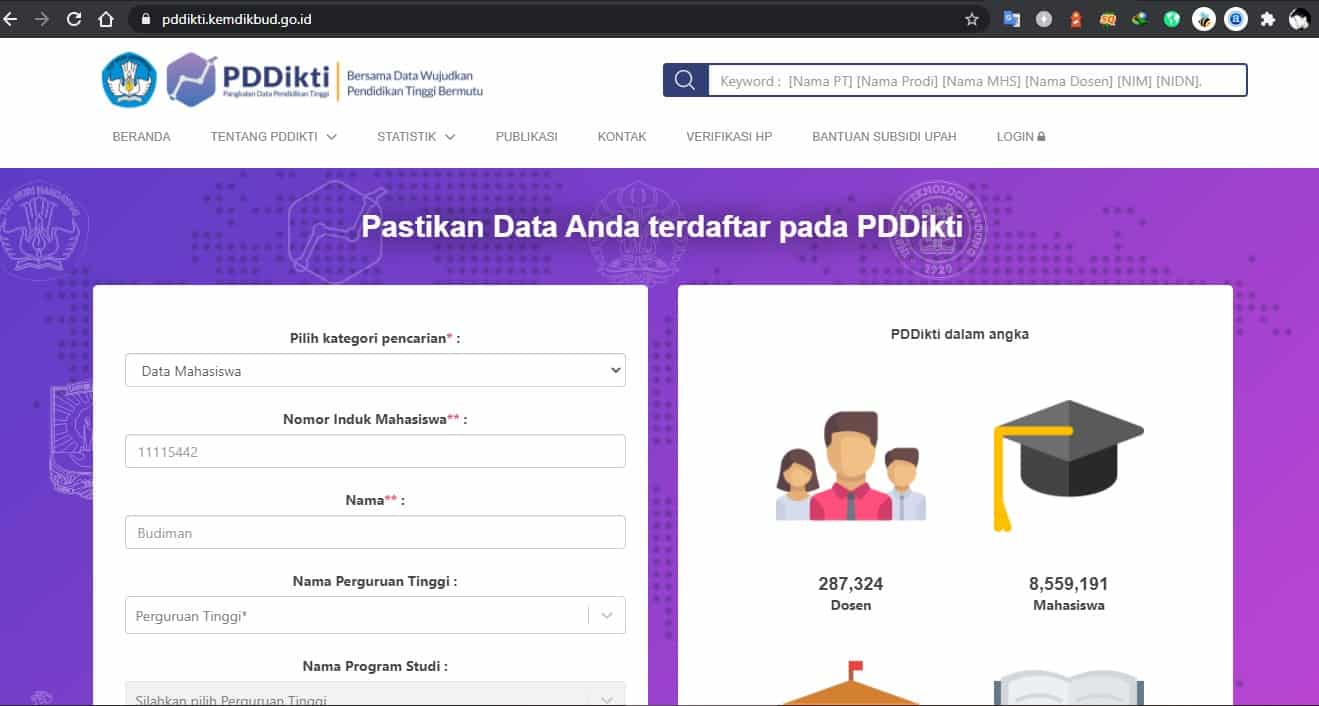Open the bee extension icon
Screen dimensions: 1319x706
click(1204, 18)
